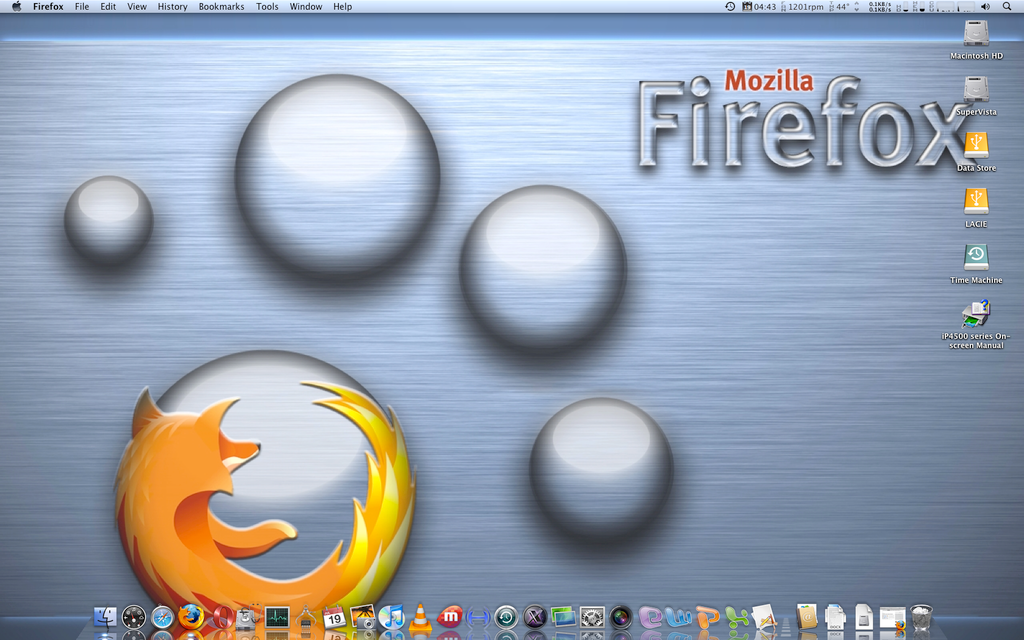Open the History menu
The width and height of the screenshot is (1024, 640).
pos(172,7)
